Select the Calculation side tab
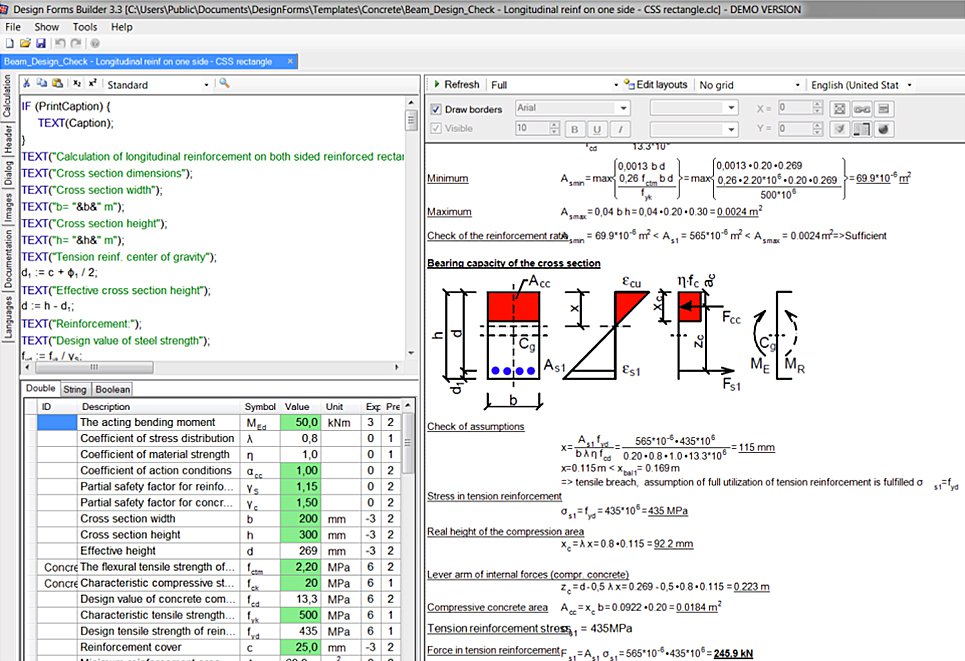This screenshot has width=965, height=661. point(7,96)
